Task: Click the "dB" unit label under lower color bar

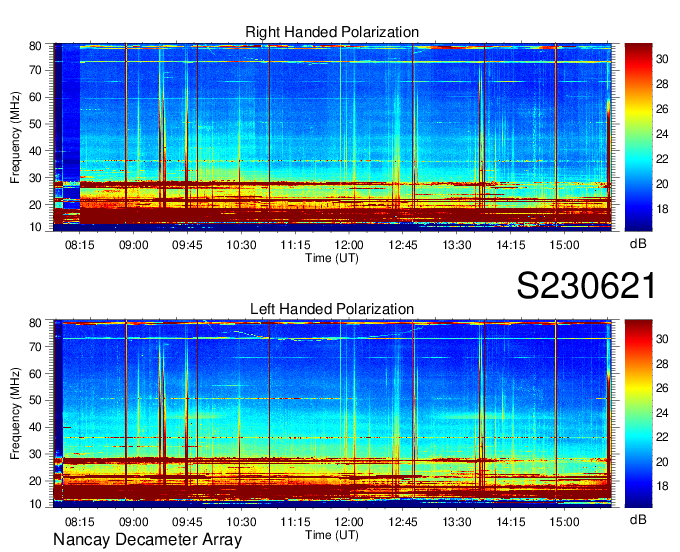Action: tap(638, 519)
